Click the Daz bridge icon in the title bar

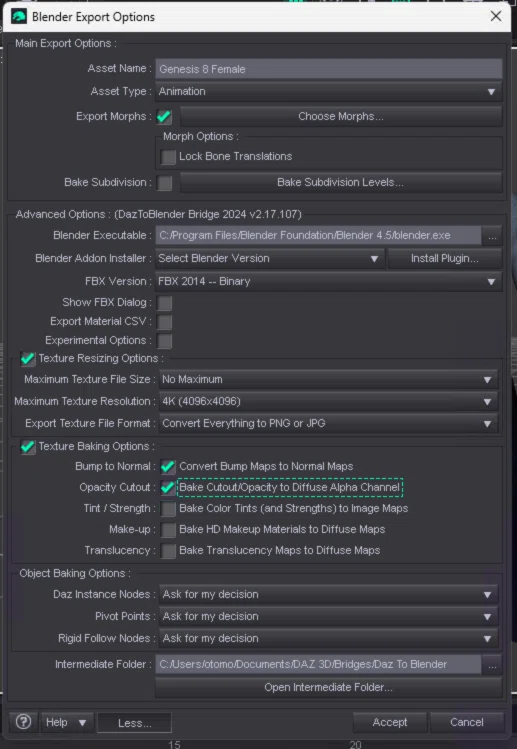pyautogui.click(x=19, y=17)
